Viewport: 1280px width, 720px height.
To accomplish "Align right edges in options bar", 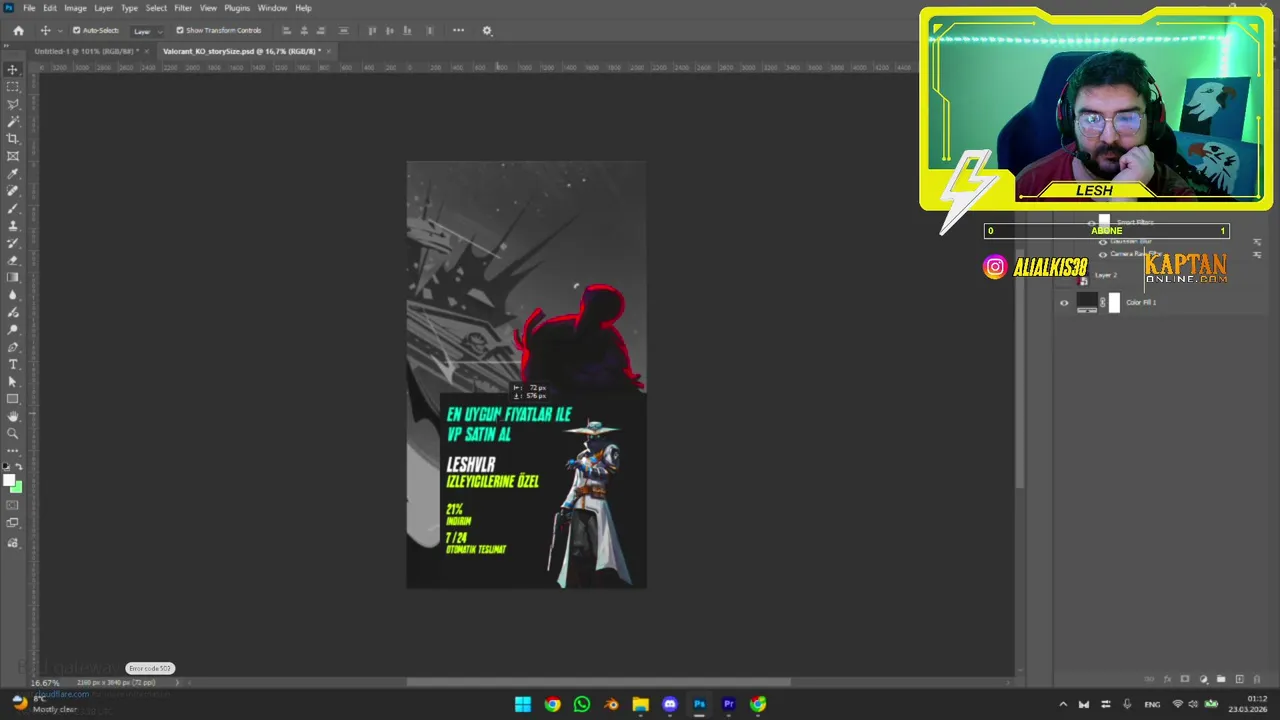I will coord(322,30).
